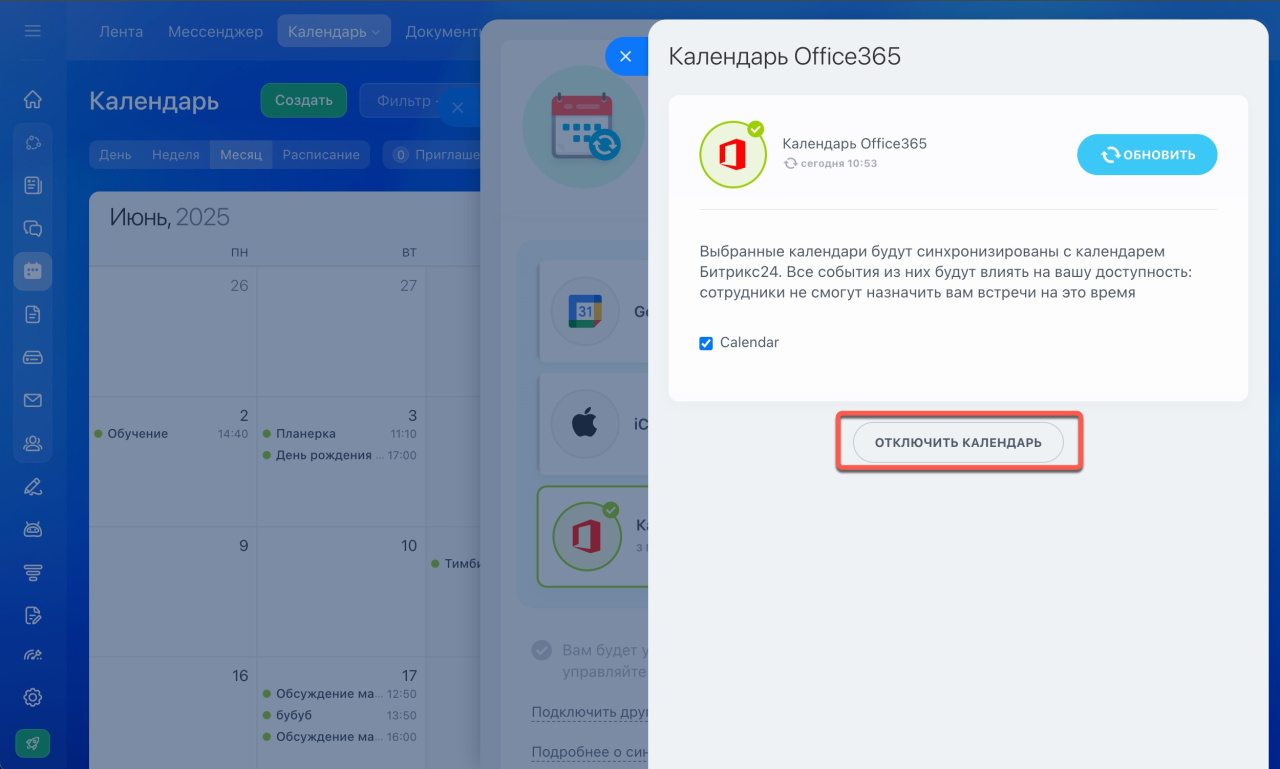Select the calendar icon in sidebar
The width and height of the screenshot is (1280, 769).
click(x=32, y=271)
